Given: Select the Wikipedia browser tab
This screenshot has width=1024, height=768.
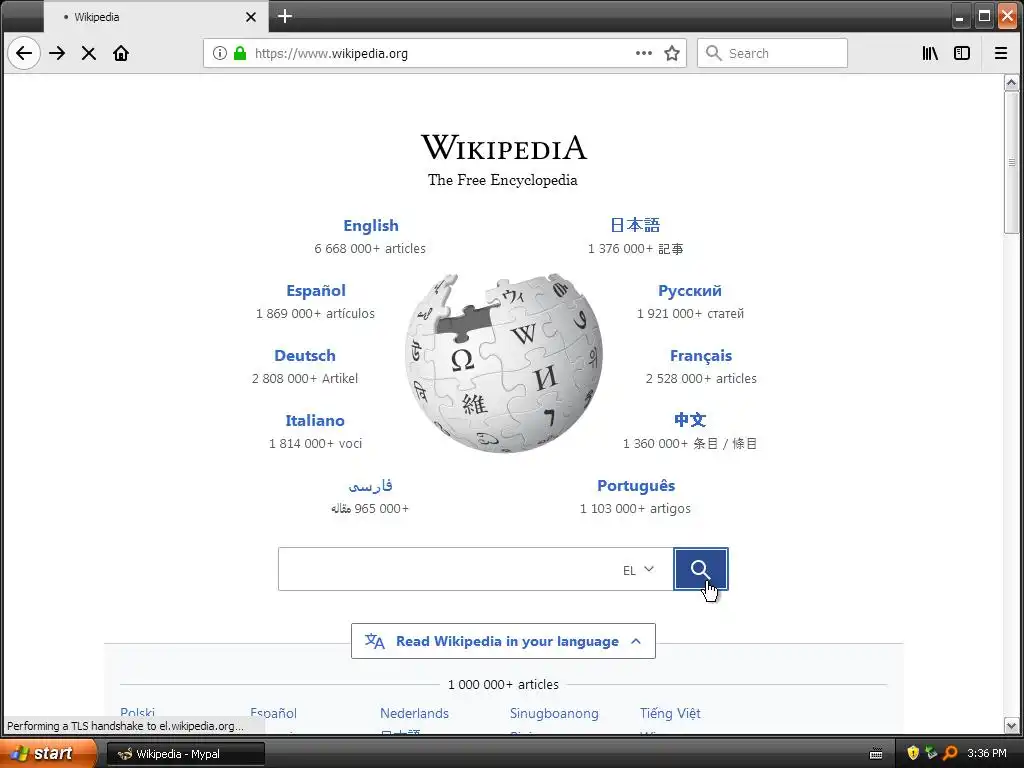Looking at the screenshot, I should click(156, 17).
